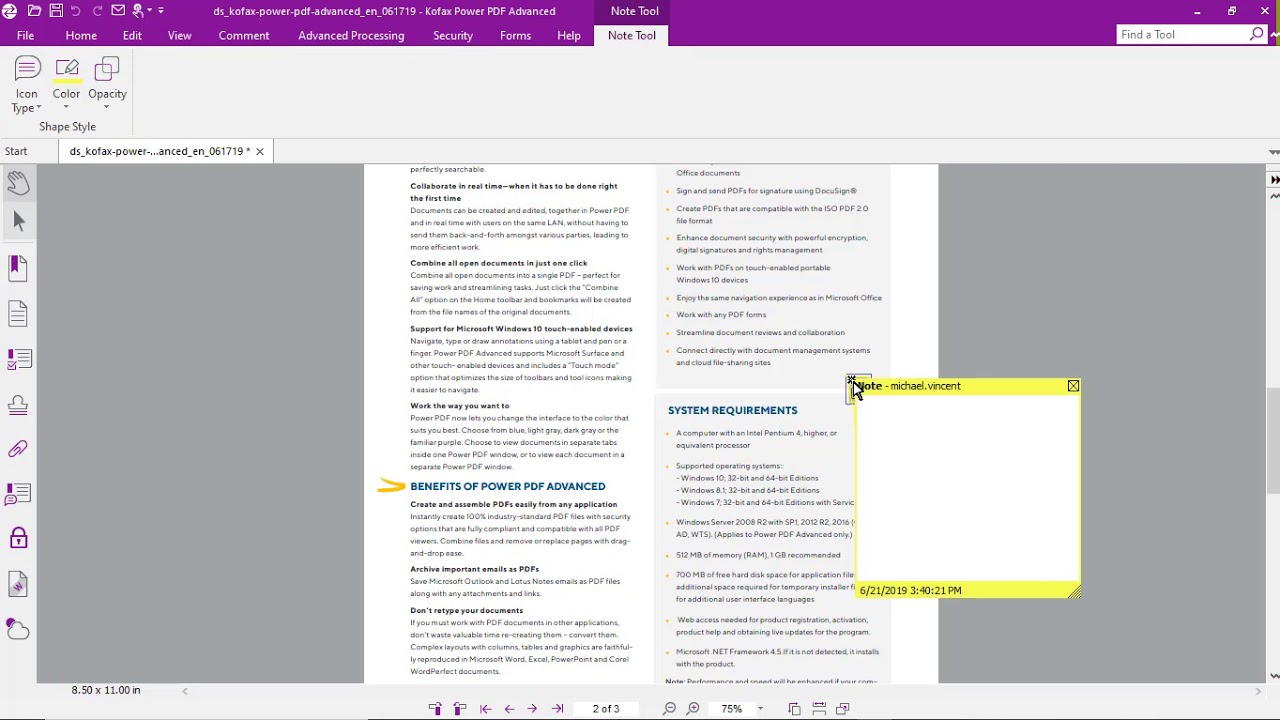Image resolution: width=1280 pixels, height=720 pixels.
Task: Switch to the Start document tab
Action: (16, 151)
